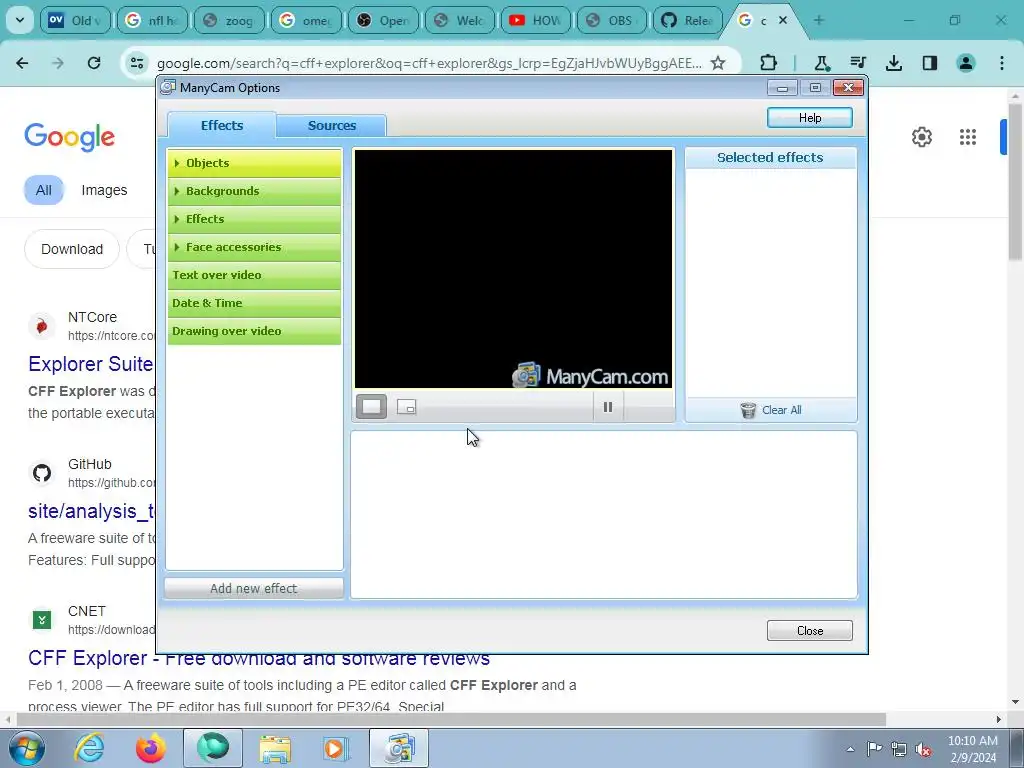Viewport: 1024px width, 768px height.
Task: Click the Chrome address bar URL
Action: (x=430, y=63)
